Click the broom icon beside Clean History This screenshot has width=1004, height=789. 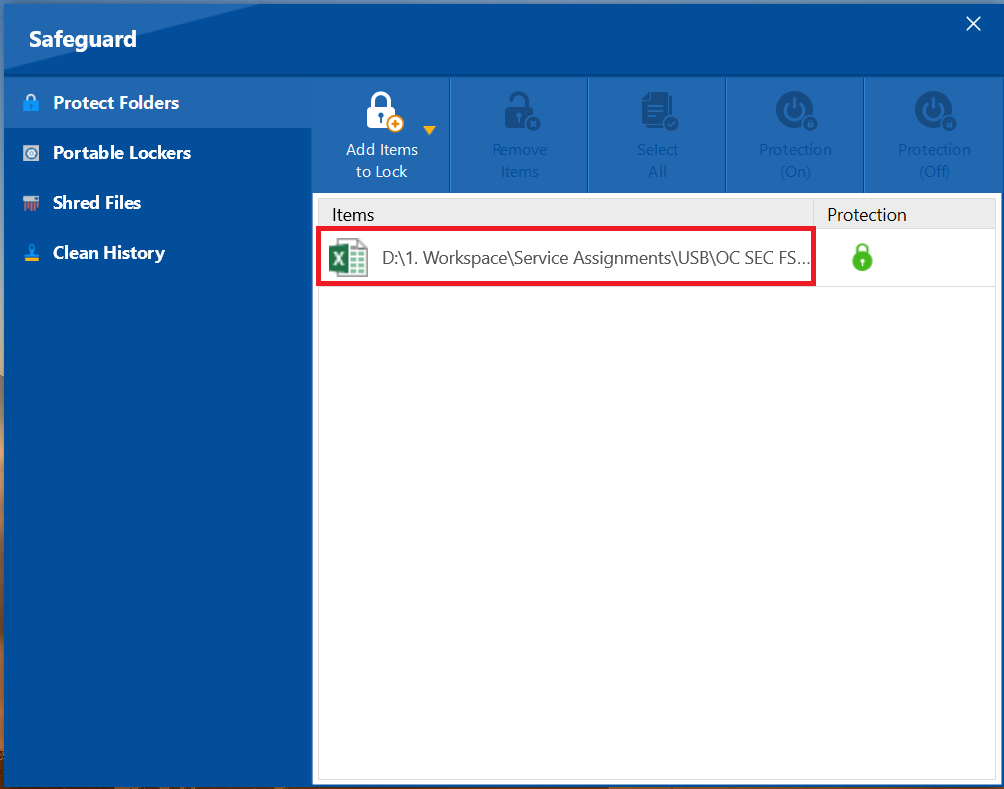(x=31, y=253)
